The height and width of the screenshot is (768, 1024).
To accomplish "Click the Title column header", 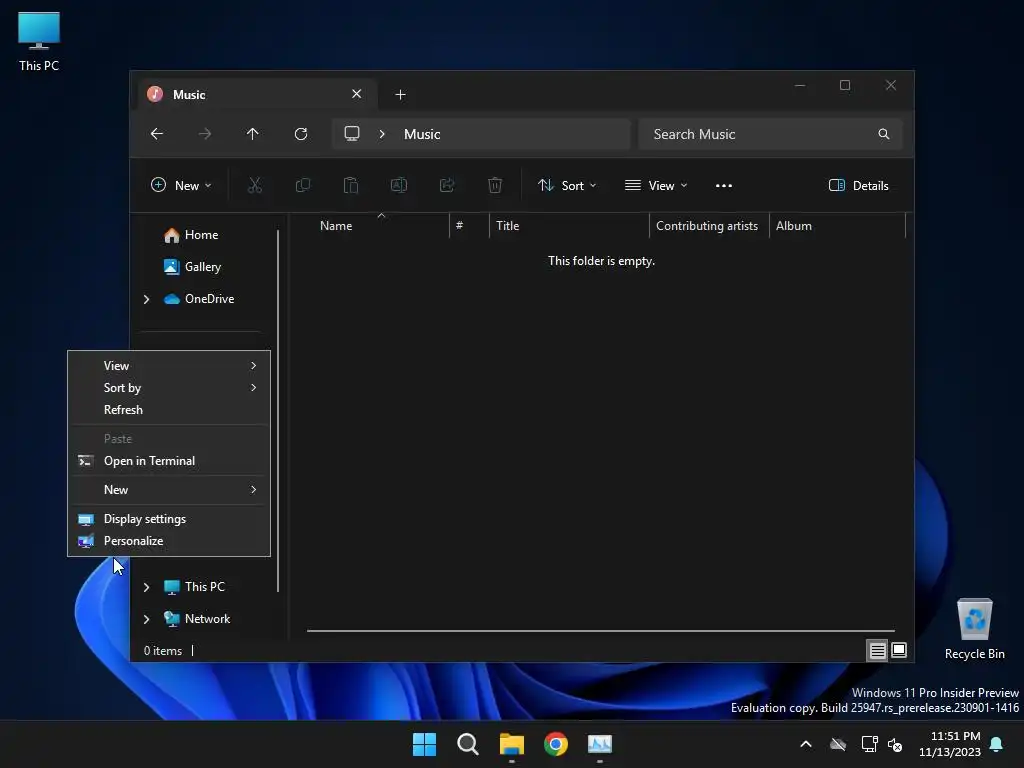I will [569, 226].
